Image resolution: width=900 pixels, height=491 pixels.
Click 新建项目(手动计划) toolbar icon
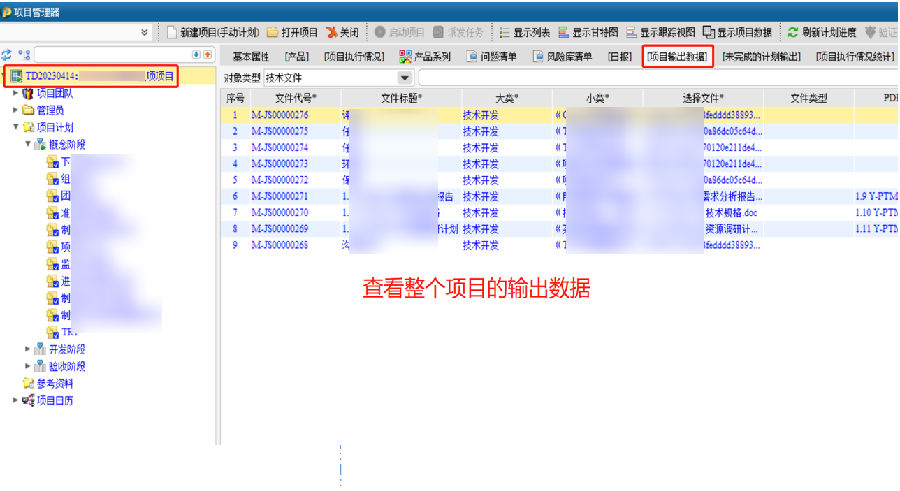(x=173, y=32)
